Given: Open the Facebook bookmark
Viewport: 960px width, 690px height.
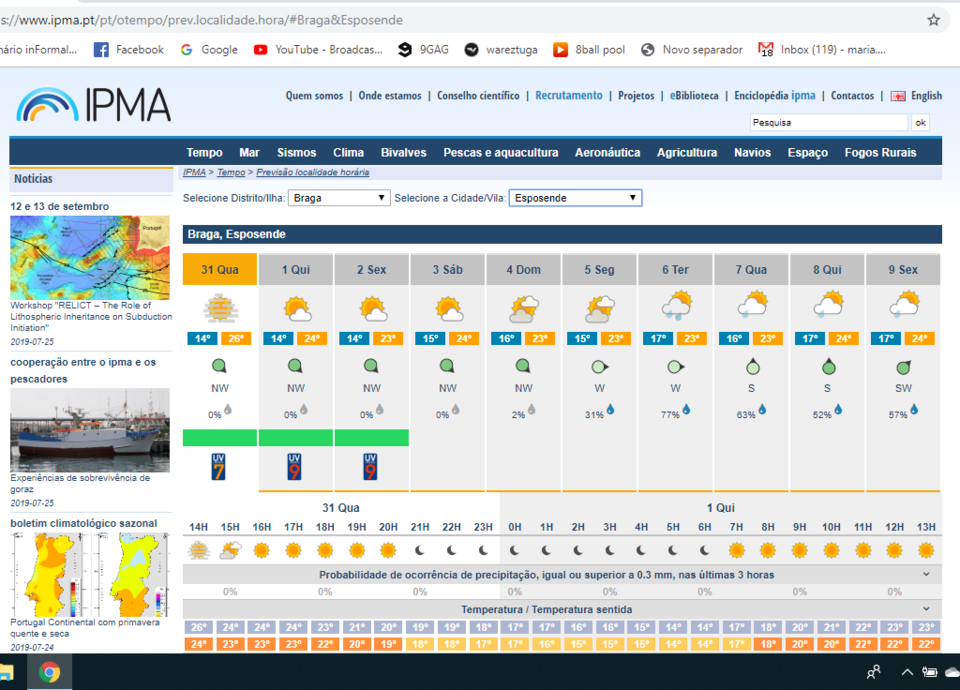Looking at the screenshot, I should [x=128, y=50].
